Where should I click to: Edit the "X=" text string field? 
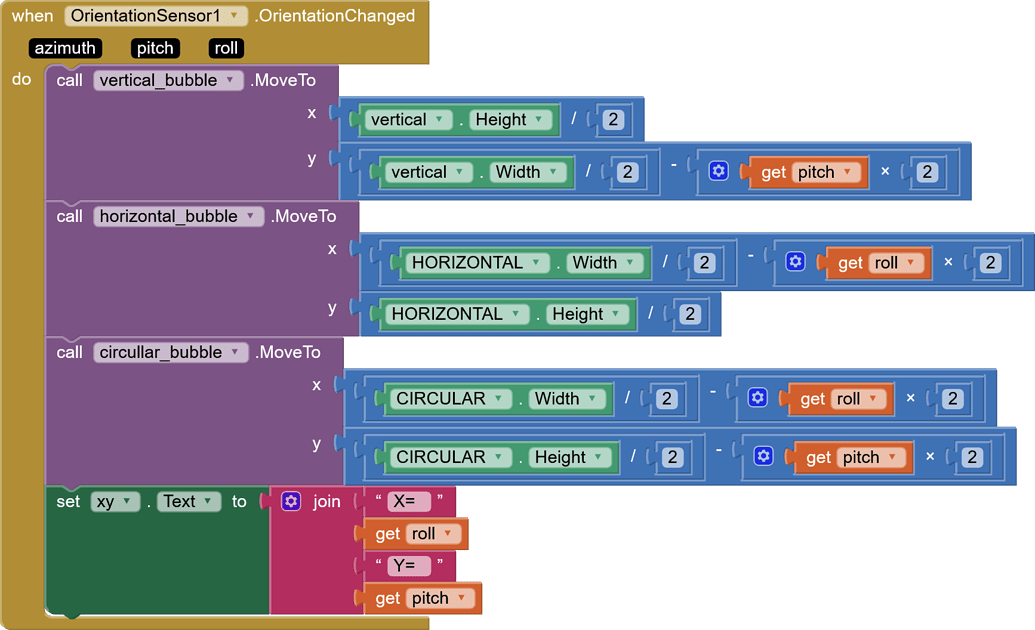coord(408,502)
